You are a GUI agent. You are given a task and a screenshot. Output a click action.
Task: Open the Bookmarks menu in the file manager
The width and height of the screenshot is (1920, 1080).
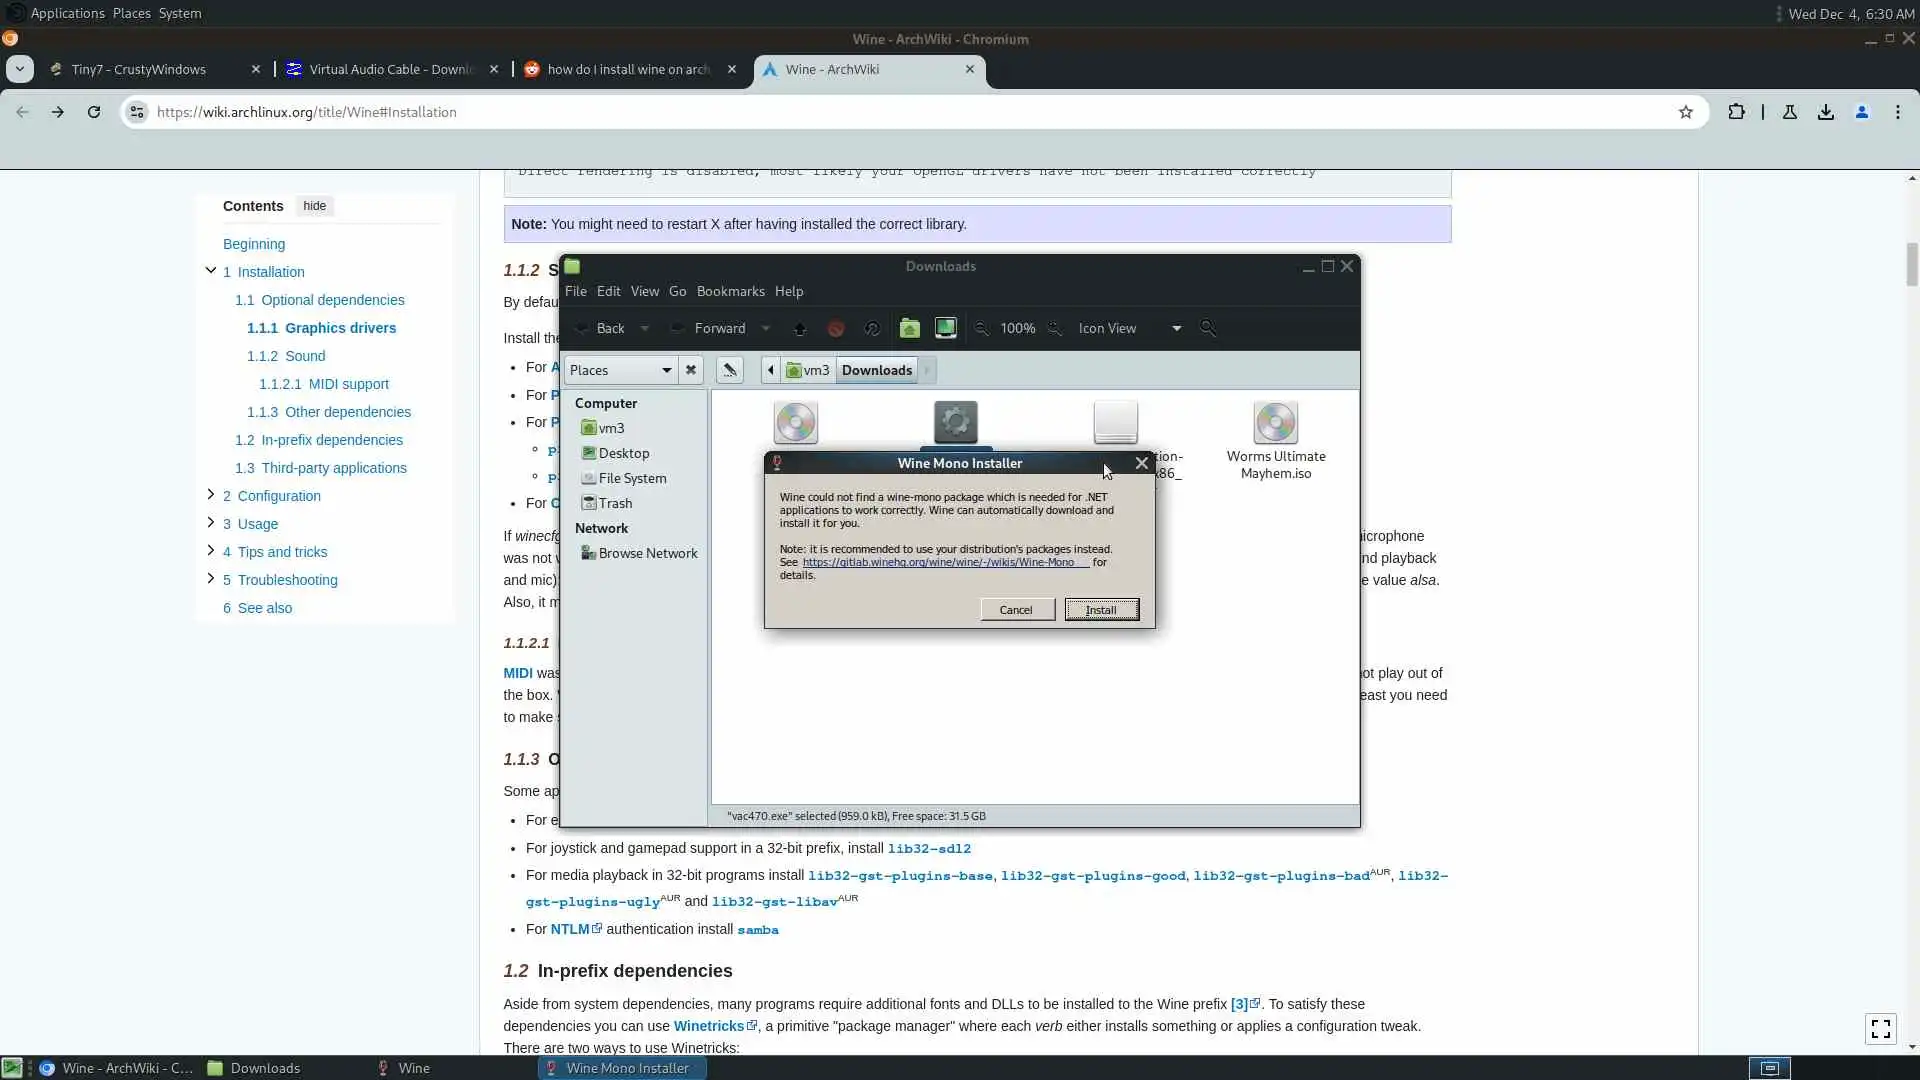[730, 291]
